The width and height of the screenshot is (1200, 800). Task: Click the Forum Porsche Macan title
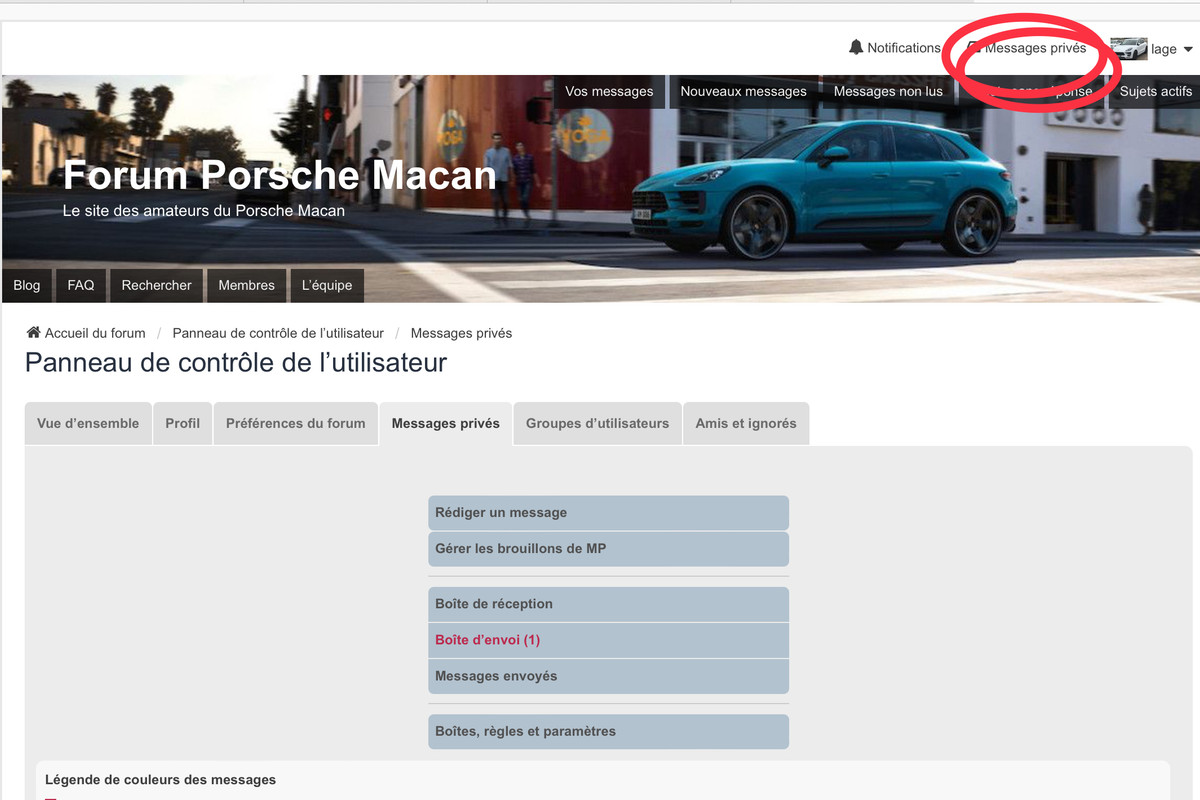pyautogui.click(x=280, y=175)
